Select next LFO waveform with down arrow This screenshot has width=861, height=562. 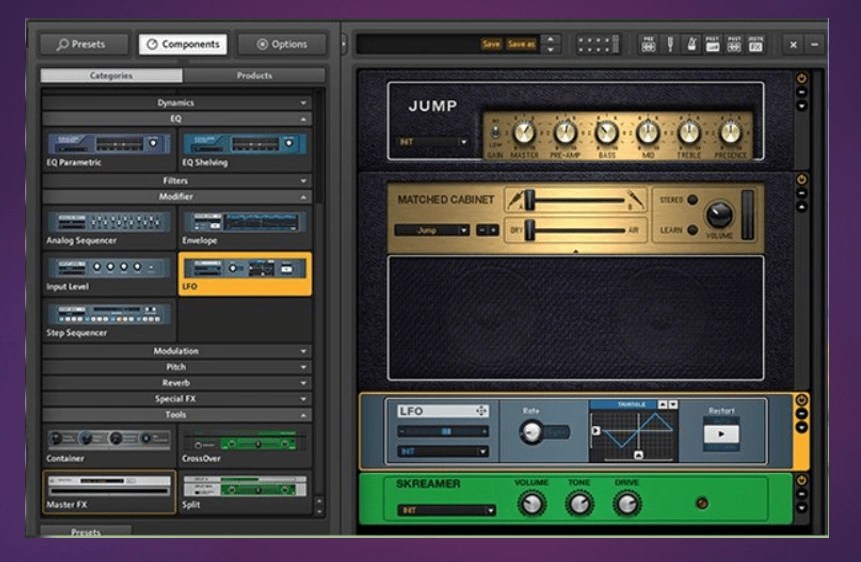point(673,404)
